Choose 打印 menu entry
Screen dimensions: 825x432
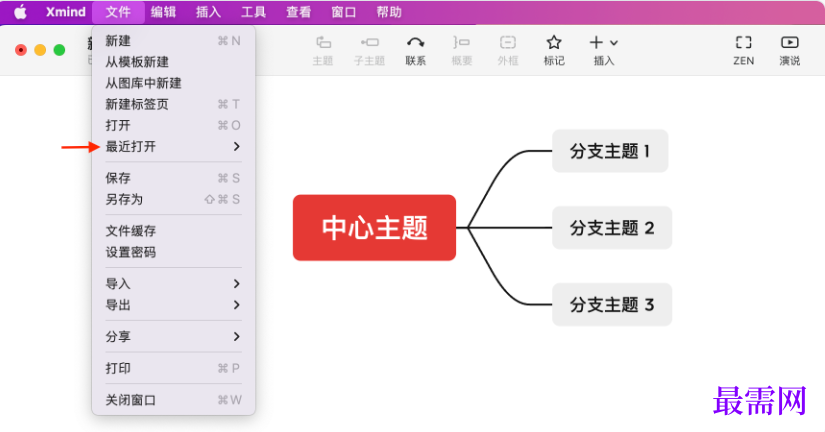click(x=173, y=368)
